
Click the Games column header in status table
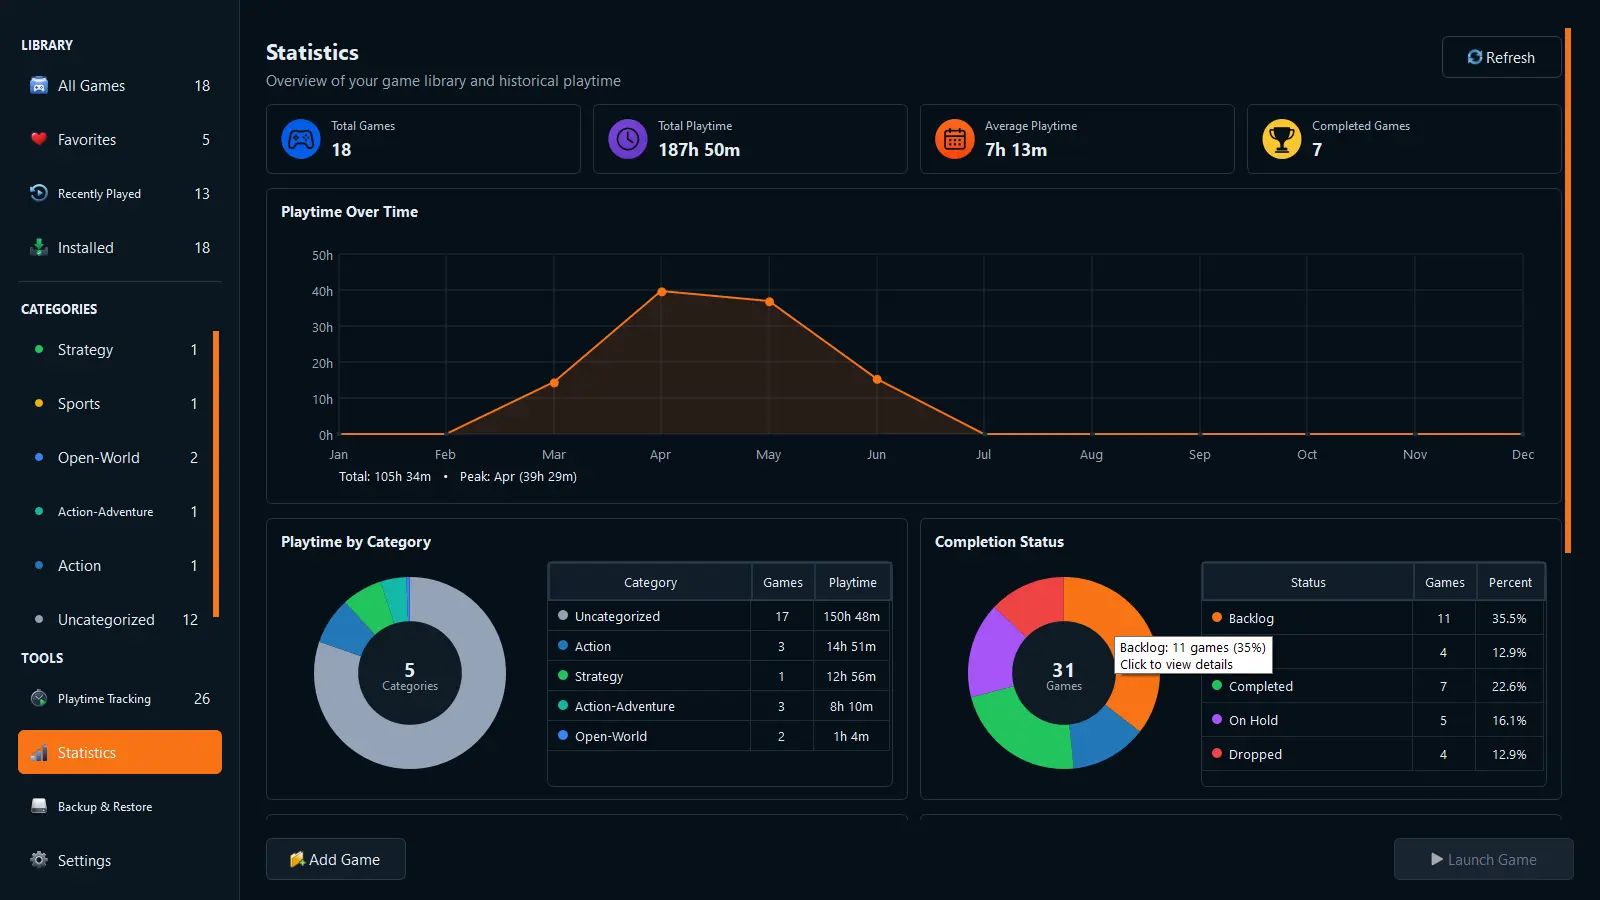point(1444,582)
